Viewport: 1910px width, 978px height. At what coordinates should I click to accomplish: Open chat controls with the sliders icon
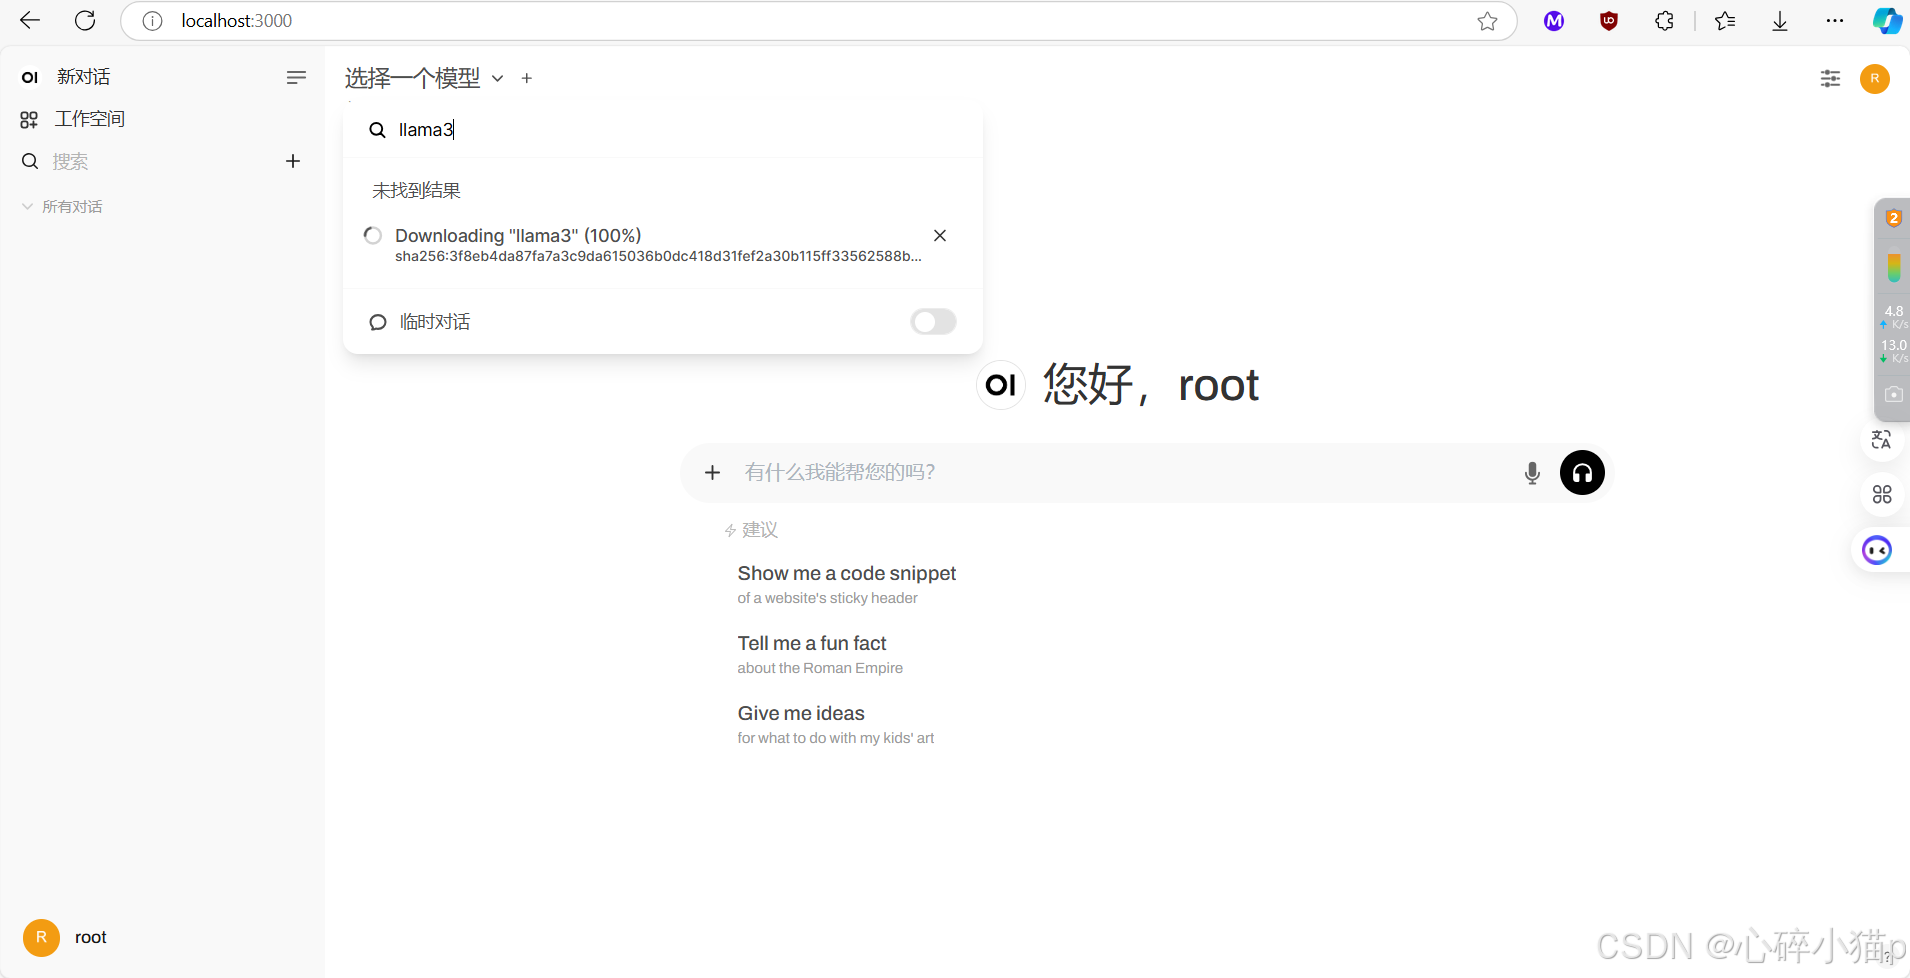tap(1830, 78)
